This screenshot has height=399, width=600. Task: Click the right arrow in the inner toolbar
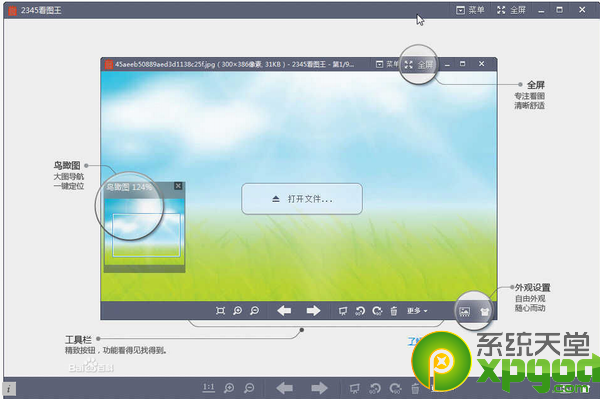click(313, 311)
